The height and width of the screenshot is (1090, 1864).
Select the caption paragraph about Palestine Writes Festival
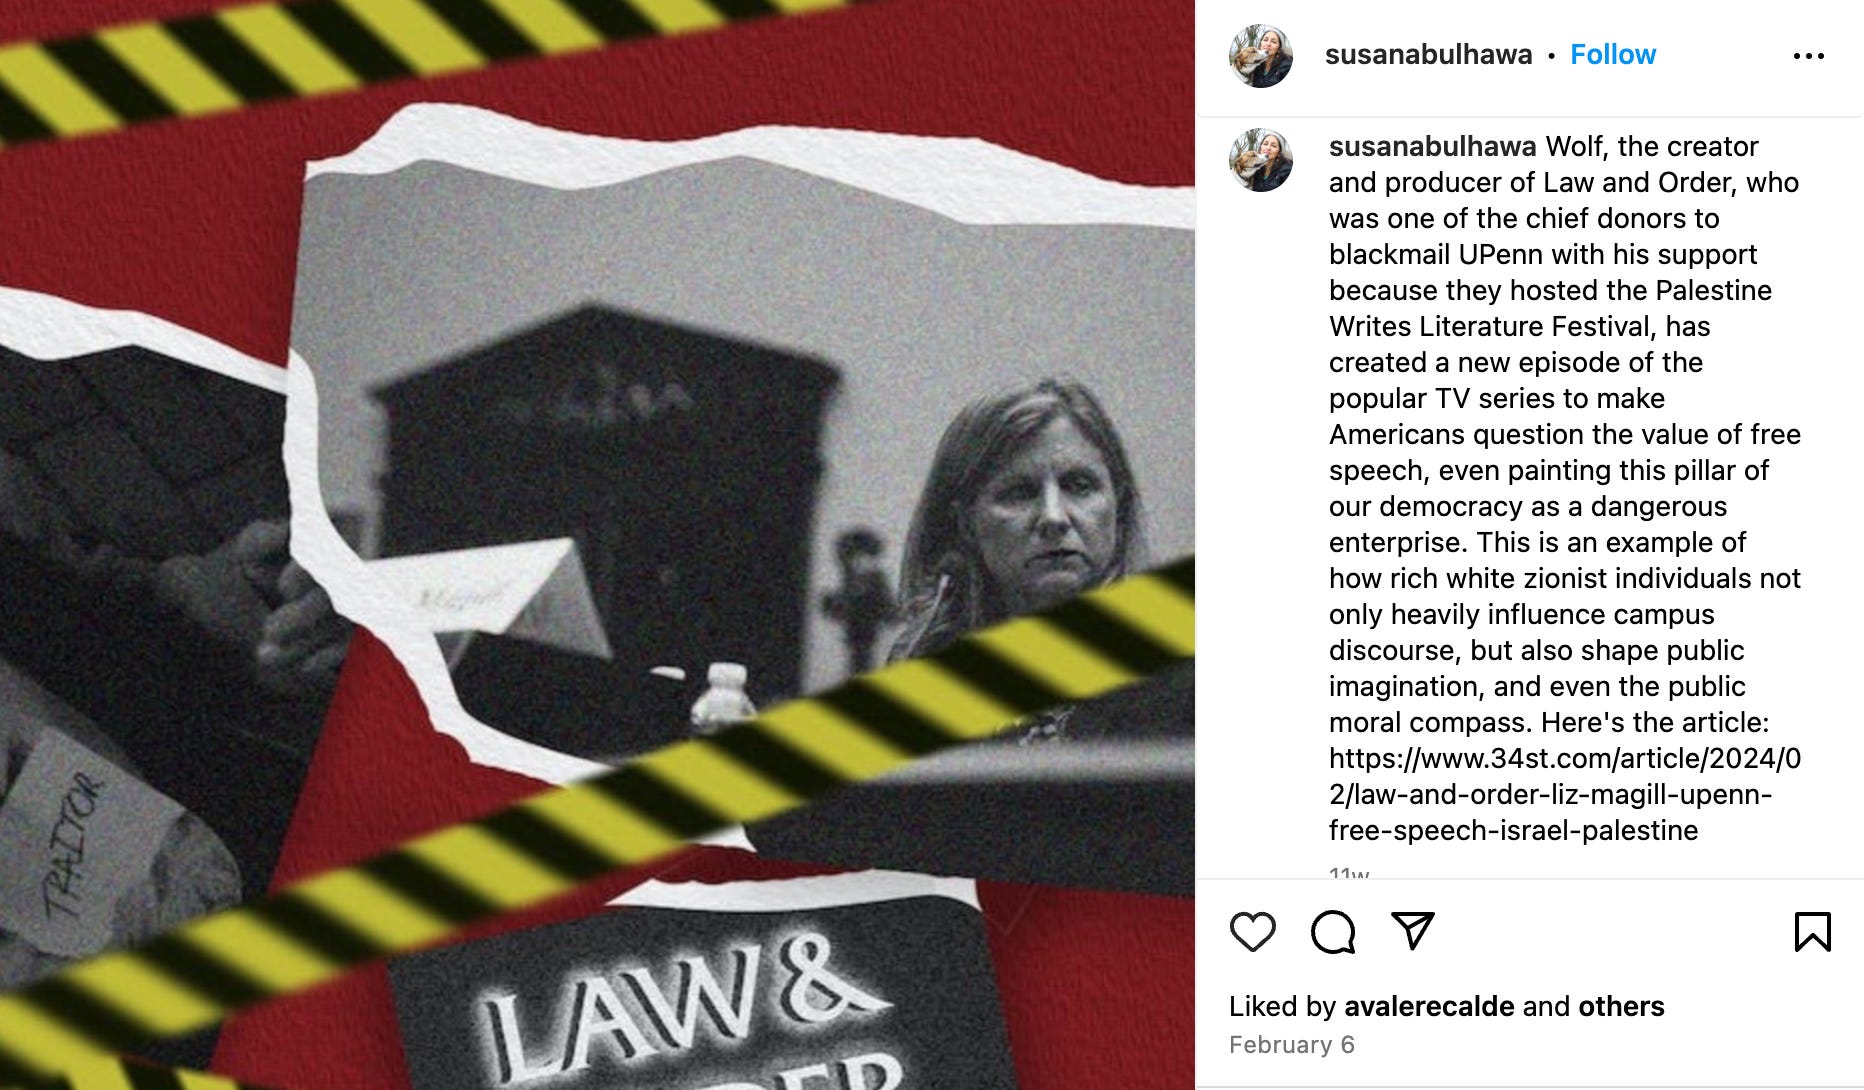(x=1565, y=488)
